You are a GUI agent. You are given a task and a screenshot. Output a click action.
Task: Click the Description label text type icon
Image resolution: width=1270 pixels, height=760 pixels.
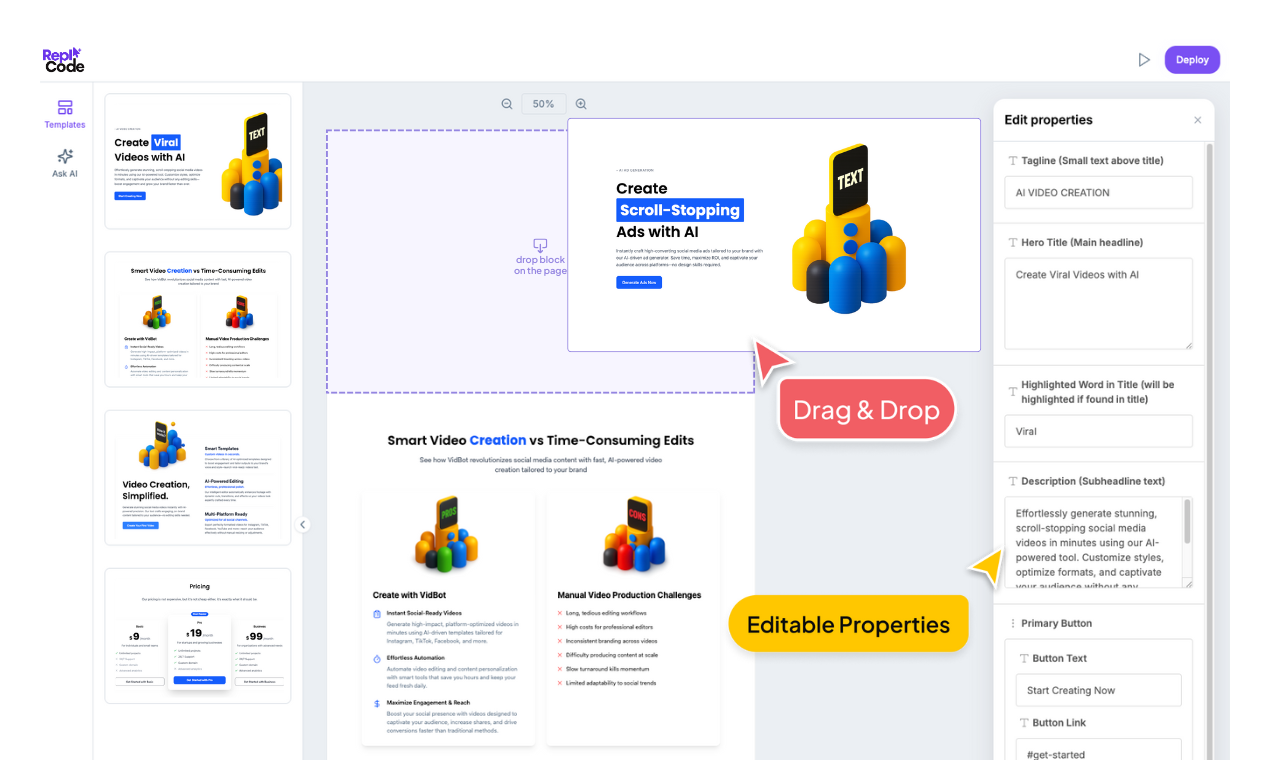[1012, 481]
